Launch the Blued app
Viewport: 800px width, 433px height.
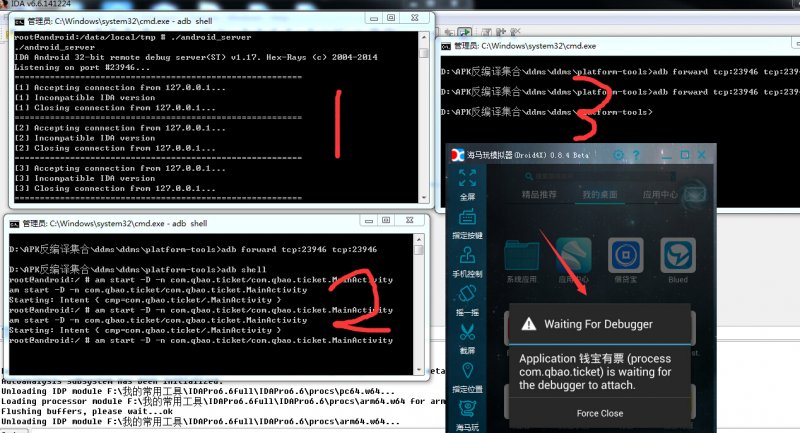678,255
